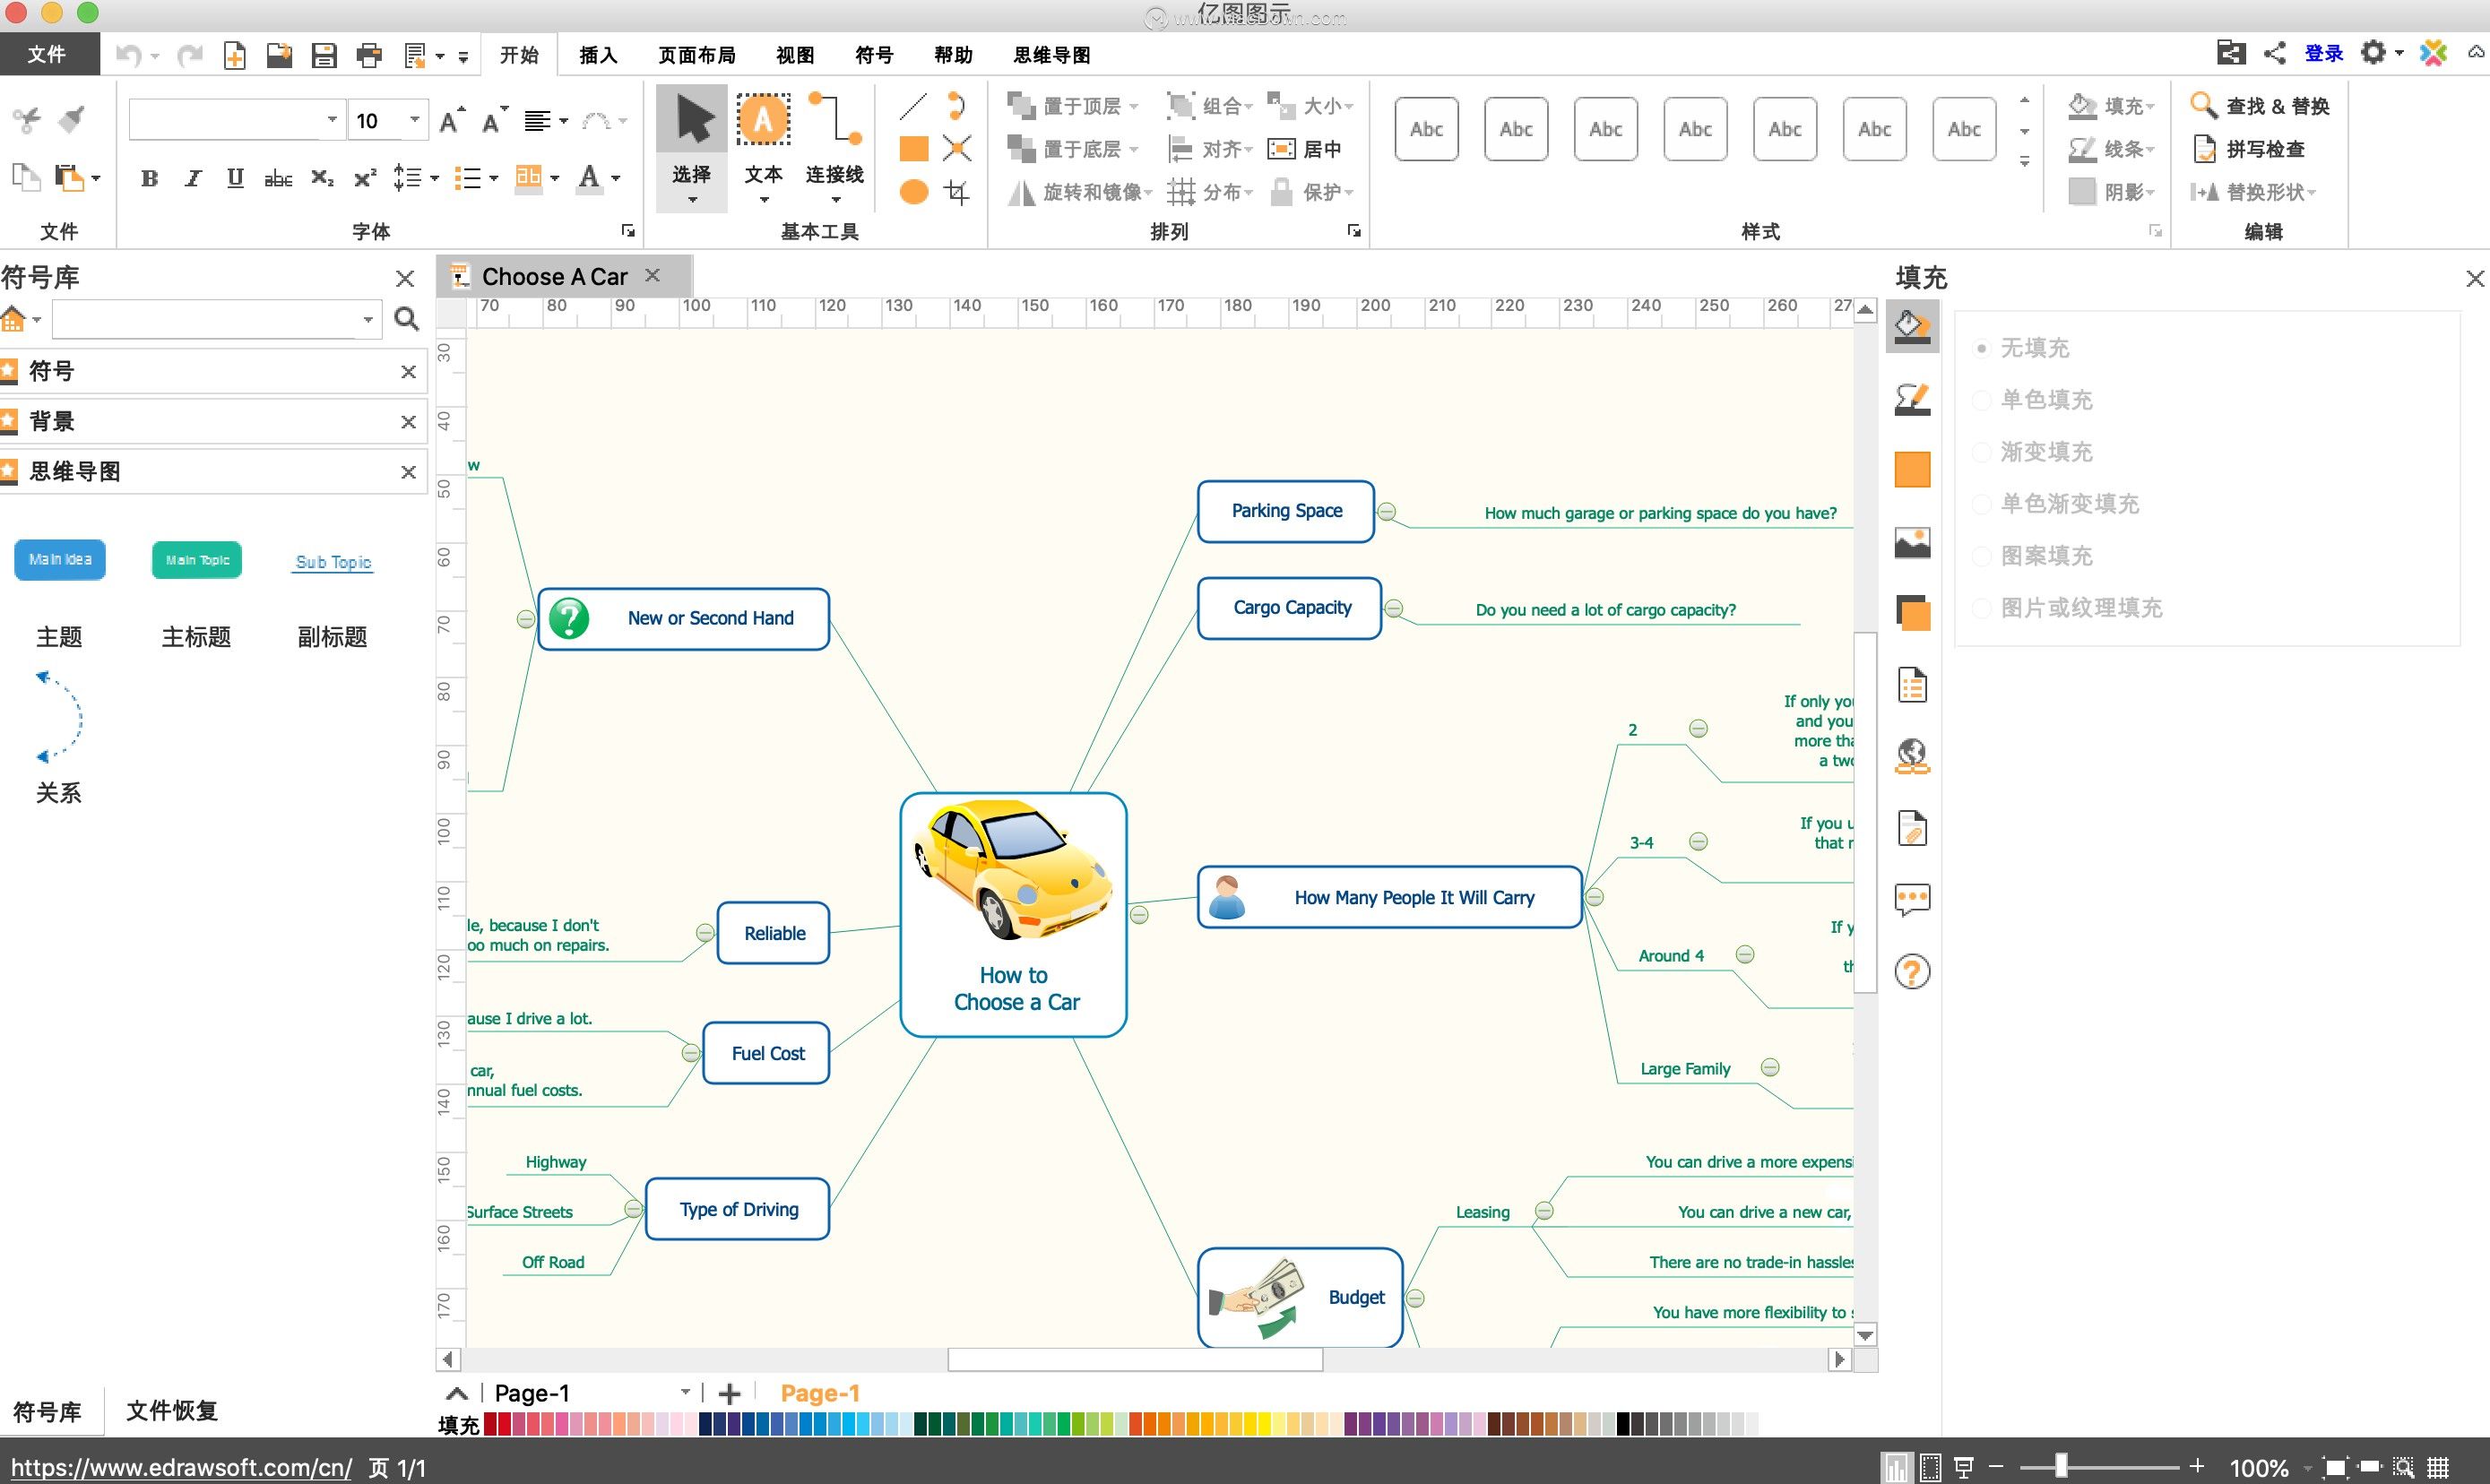
Task: Pick the black color swatch in the palette
Action: coord(1623,1423)
